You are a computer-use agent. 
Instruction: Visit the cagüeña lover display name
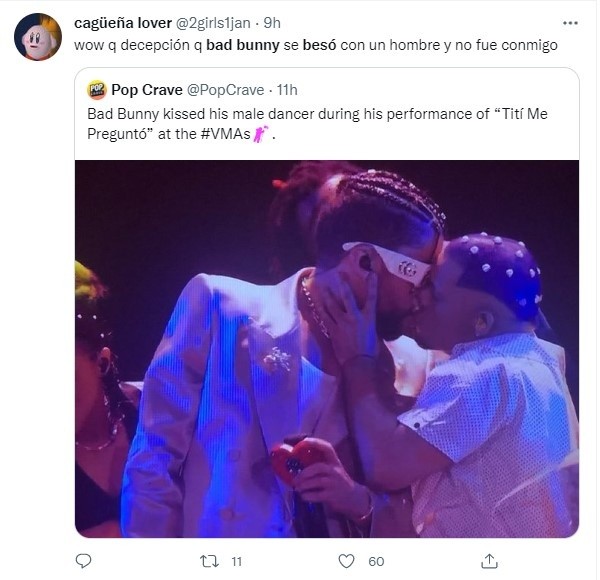tap(122, 23)
